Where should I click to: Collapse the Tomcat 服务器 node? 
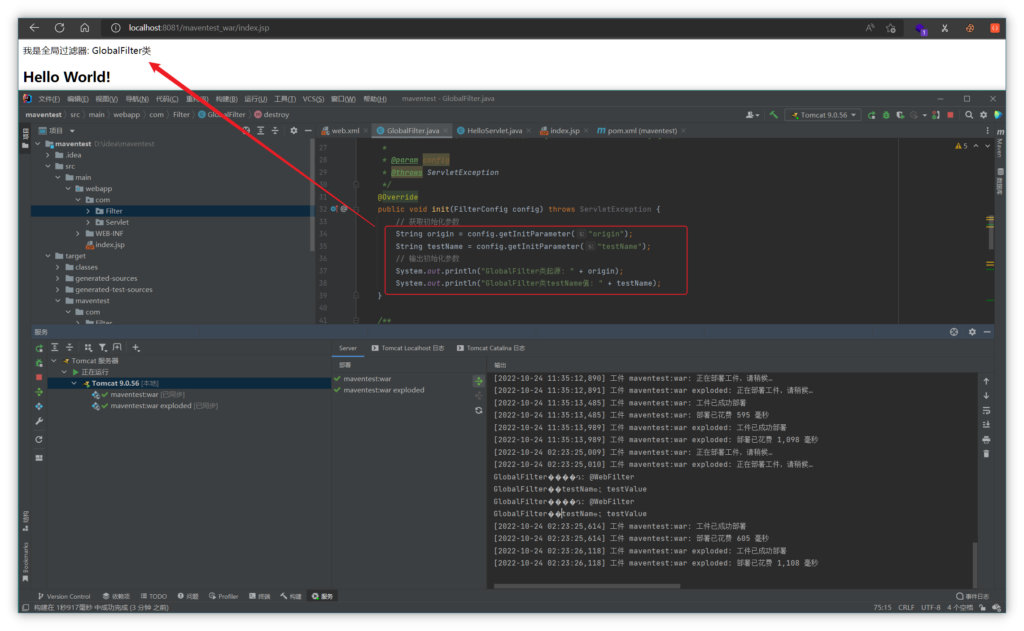tap(54, 361)
